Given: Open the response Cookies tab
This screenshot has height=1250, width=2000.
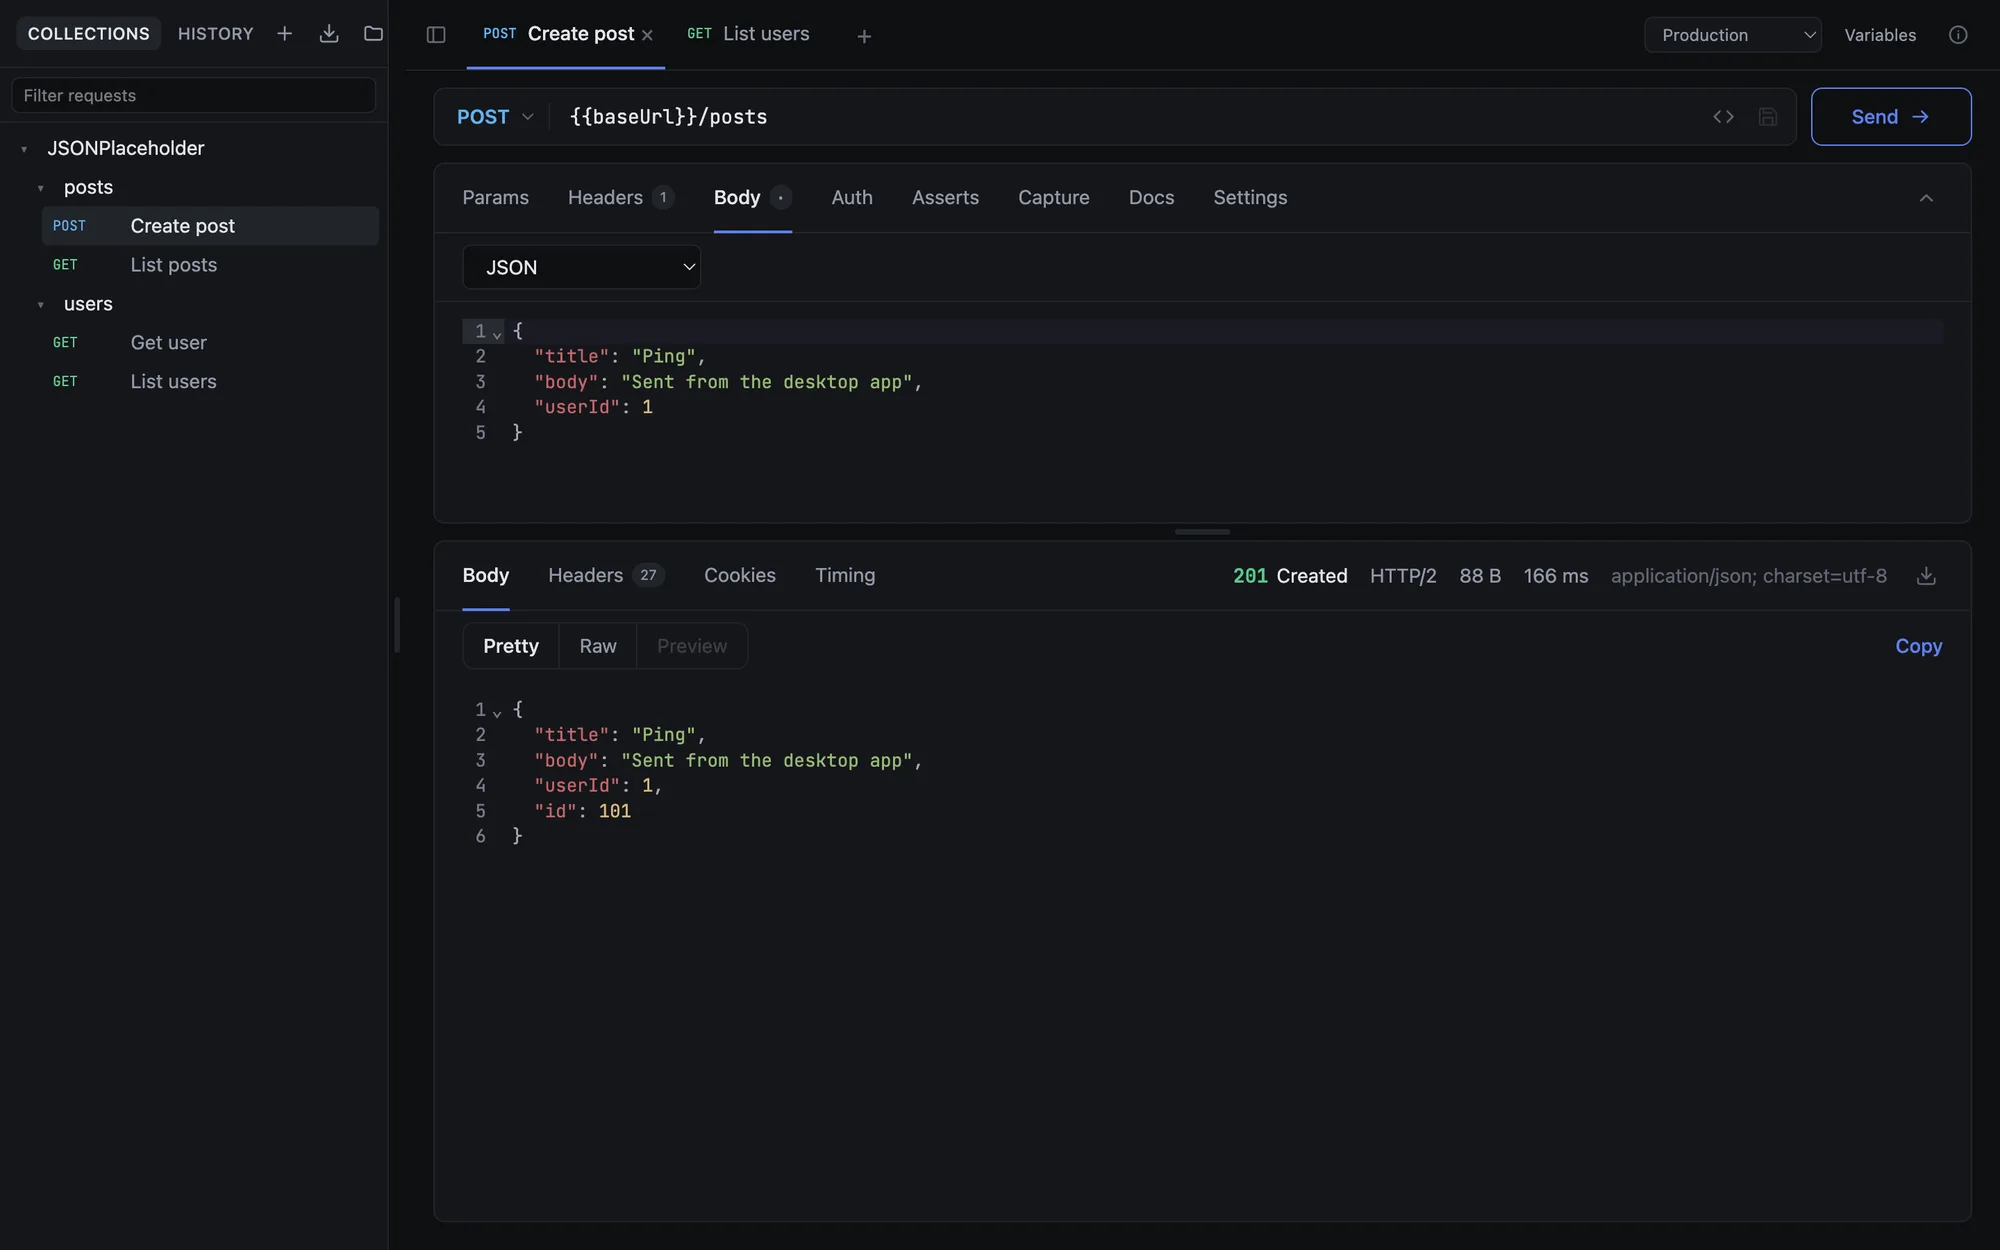Looking at the screenshot, I should coord(740,576).
